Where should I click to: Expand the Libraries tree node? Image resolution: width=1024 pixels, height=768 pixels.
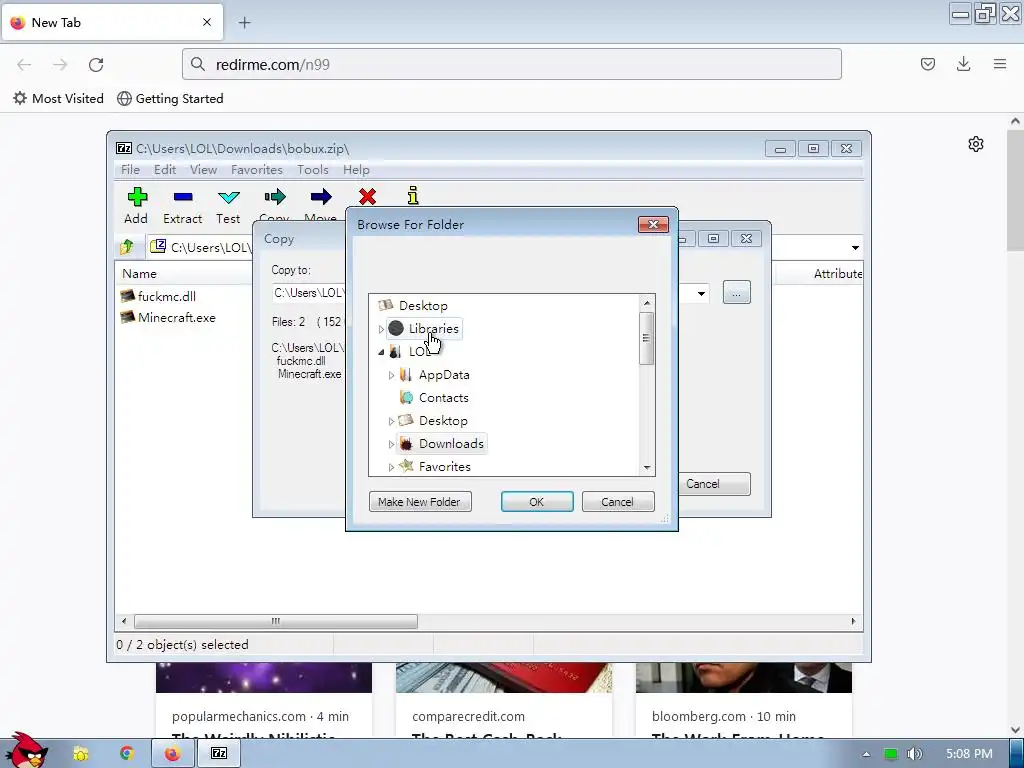[x=381, y=329]
